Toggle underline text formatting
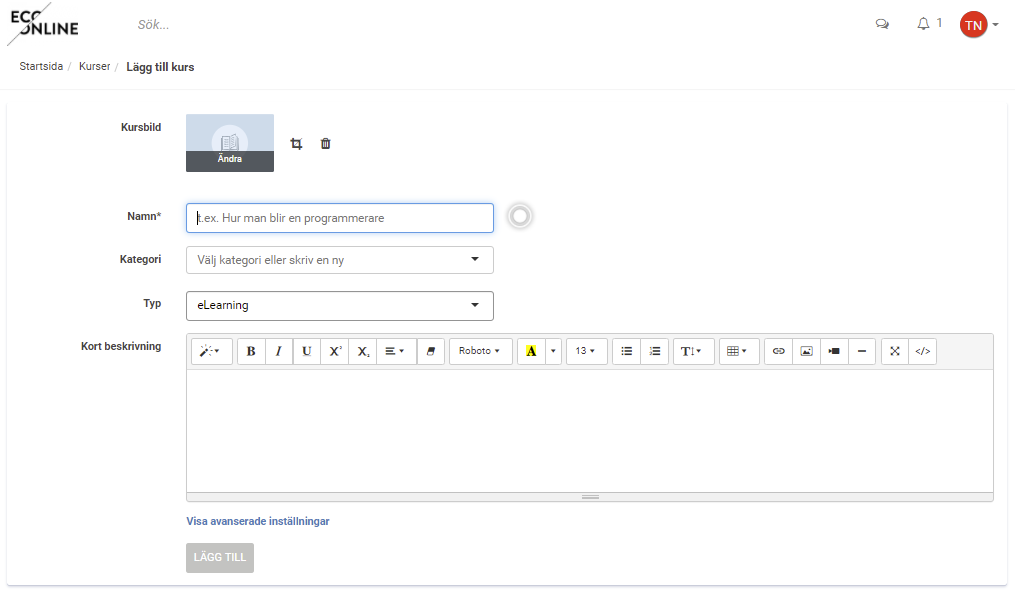This screenshot has width=1015, height=595. (x=307, y=351)
